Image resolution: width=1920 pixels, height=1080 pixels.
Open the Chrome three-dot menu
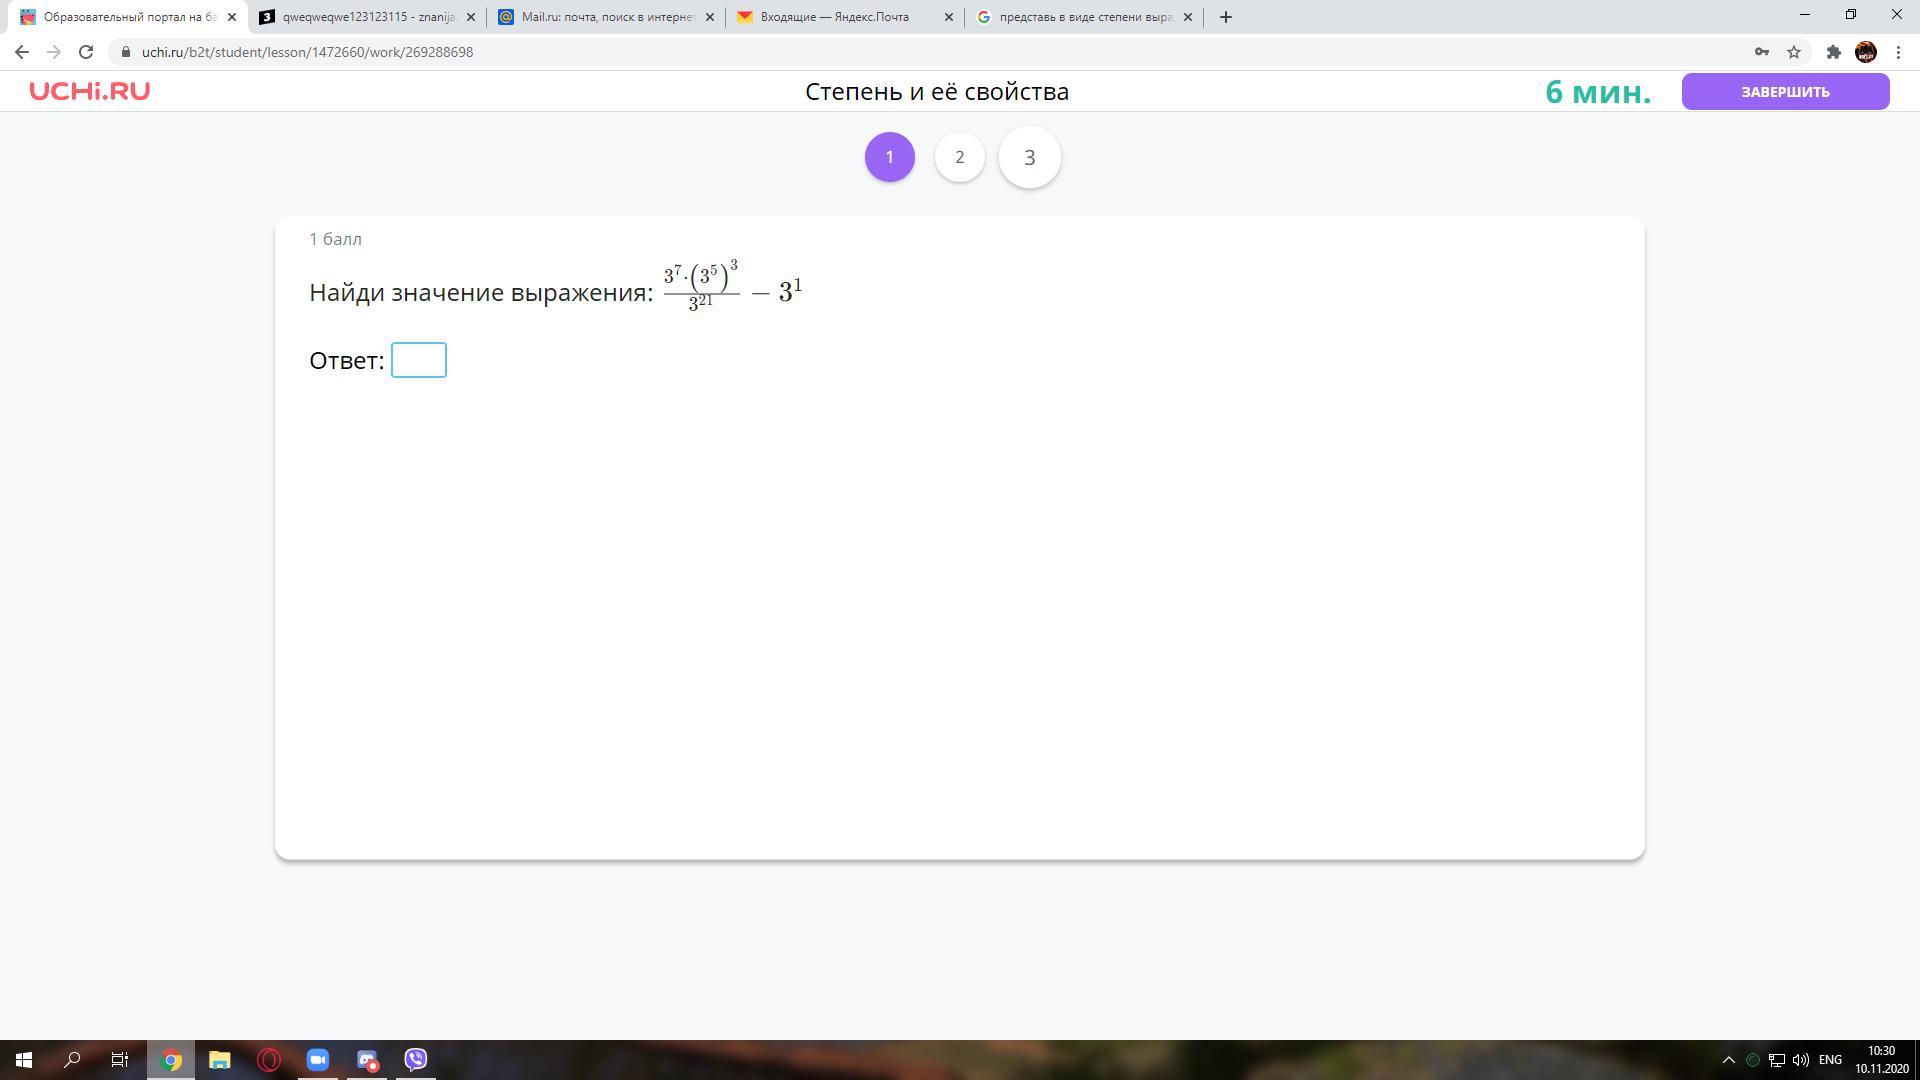1898,52
